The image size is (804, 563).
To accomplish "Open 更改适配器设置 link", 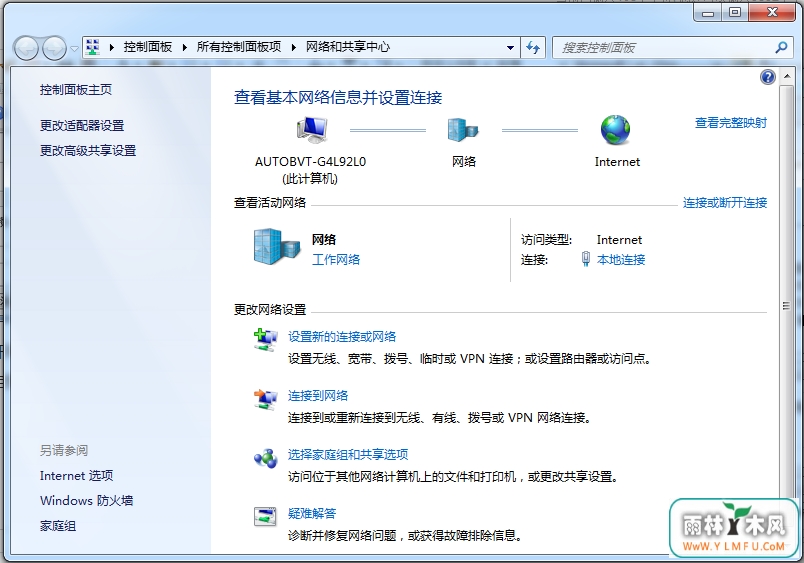I will click(x=82, y=126).
